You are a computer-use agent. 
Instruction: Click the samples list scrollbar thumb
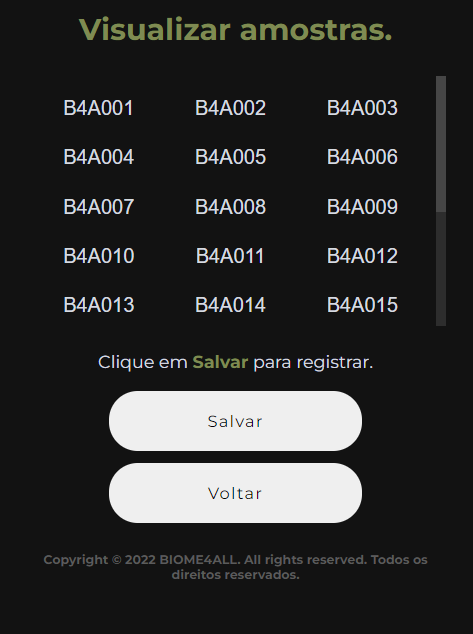click(441, 144)
